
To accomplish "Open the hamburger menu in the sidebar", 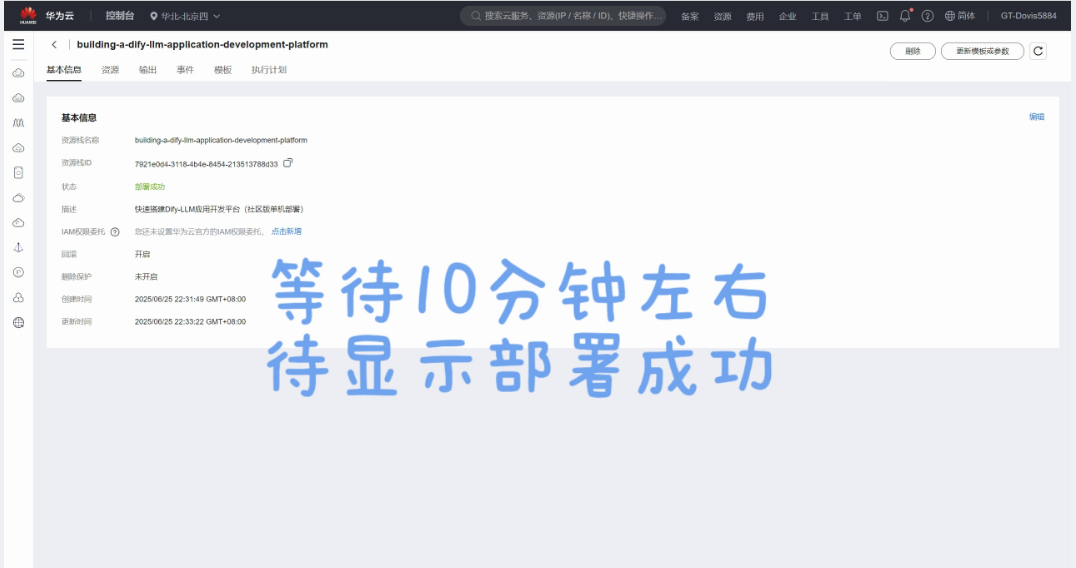I will pyautogui.click(x=18, y=45).
